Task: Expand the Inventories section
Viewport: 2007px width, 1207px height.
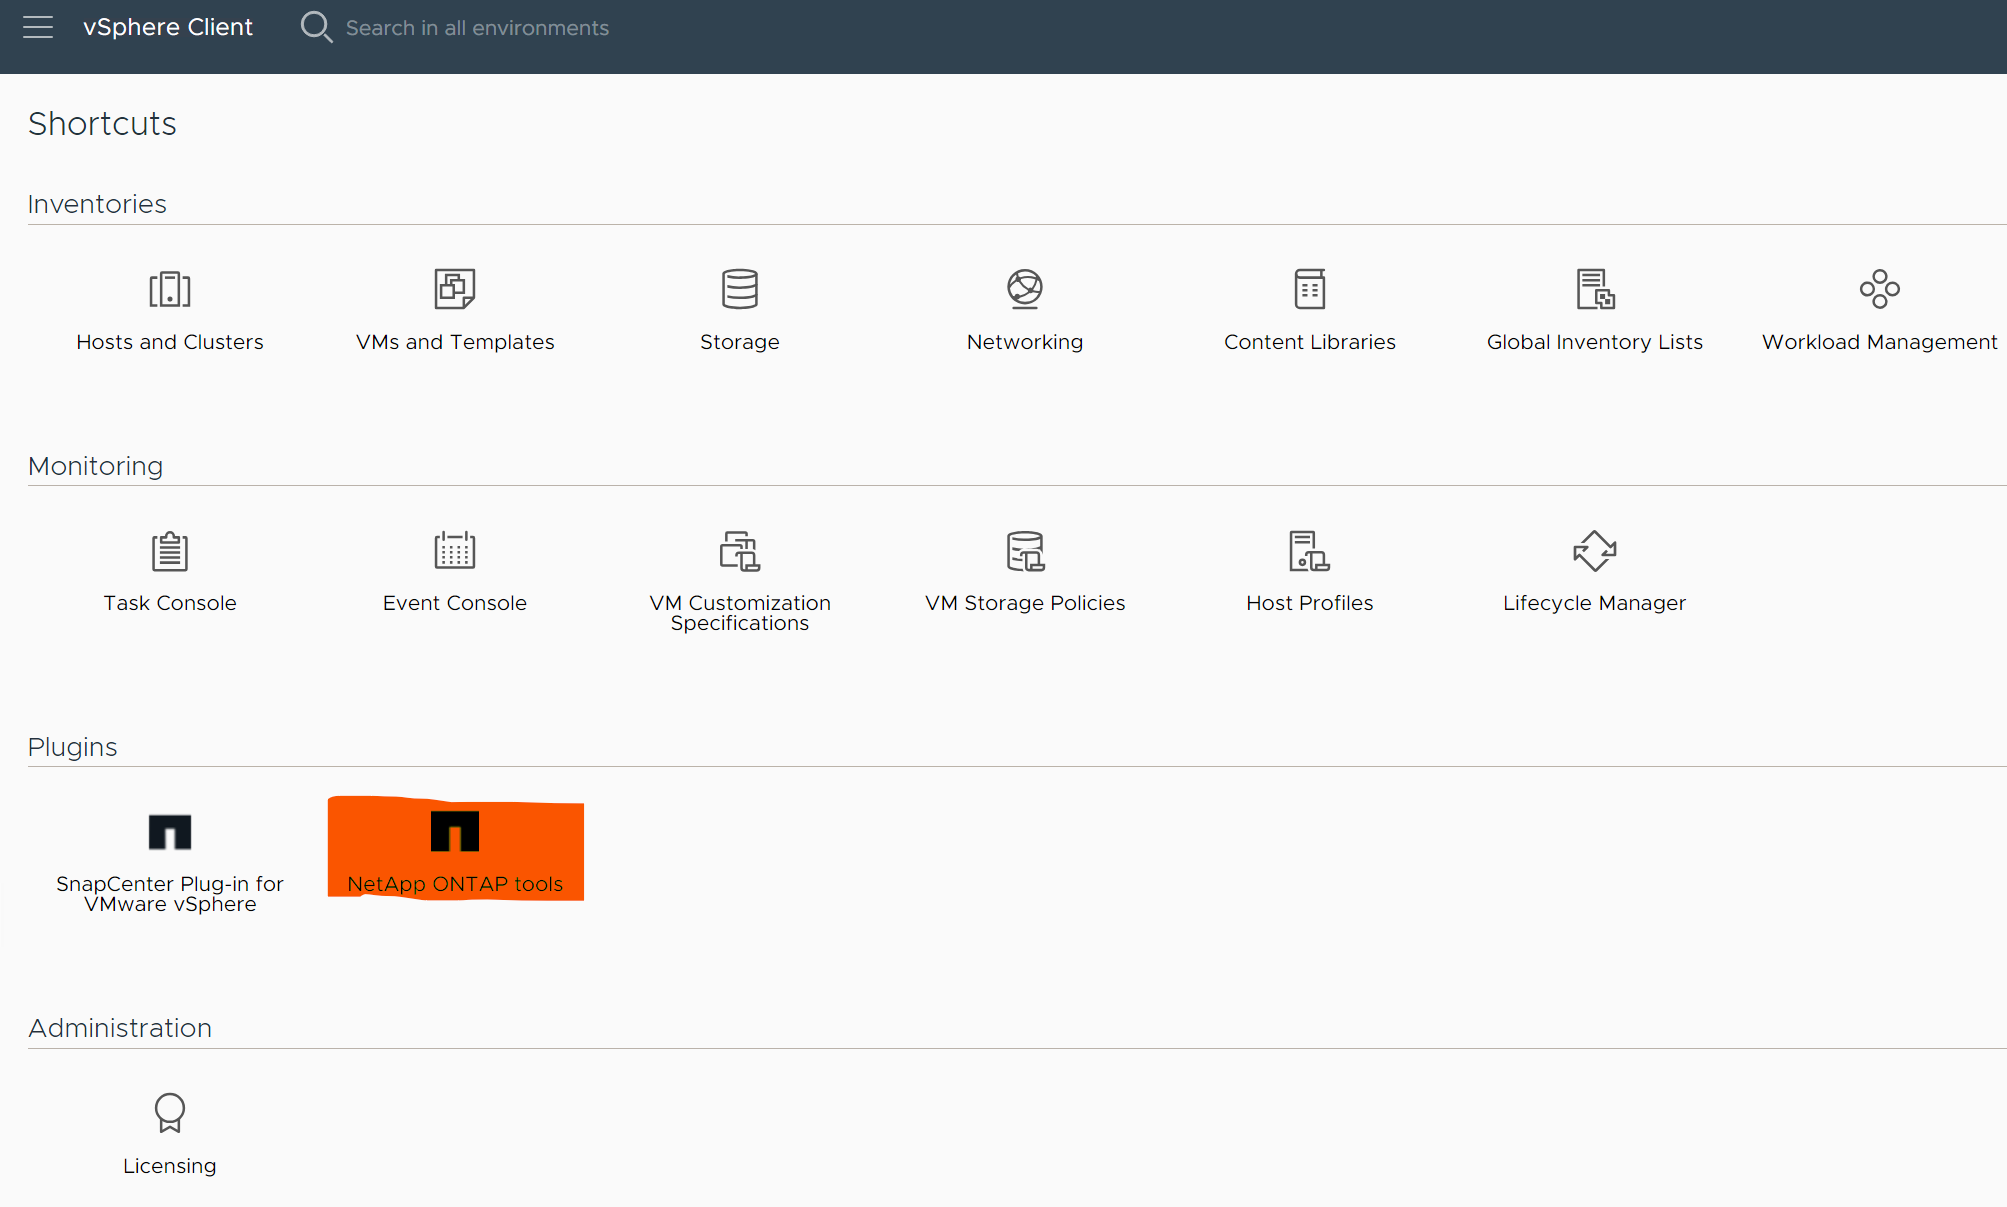Action: [96, 204]
